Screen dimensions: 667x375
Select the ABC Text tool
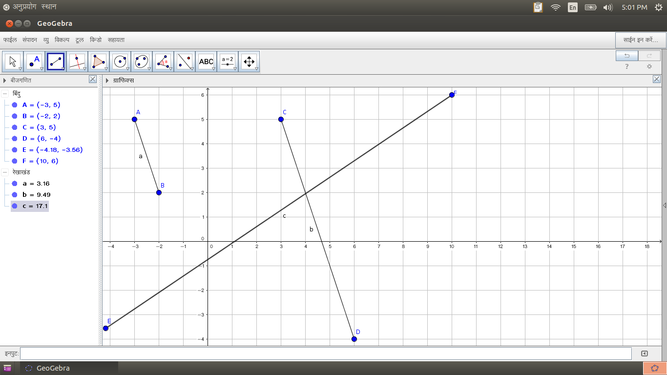coord(206,62)
